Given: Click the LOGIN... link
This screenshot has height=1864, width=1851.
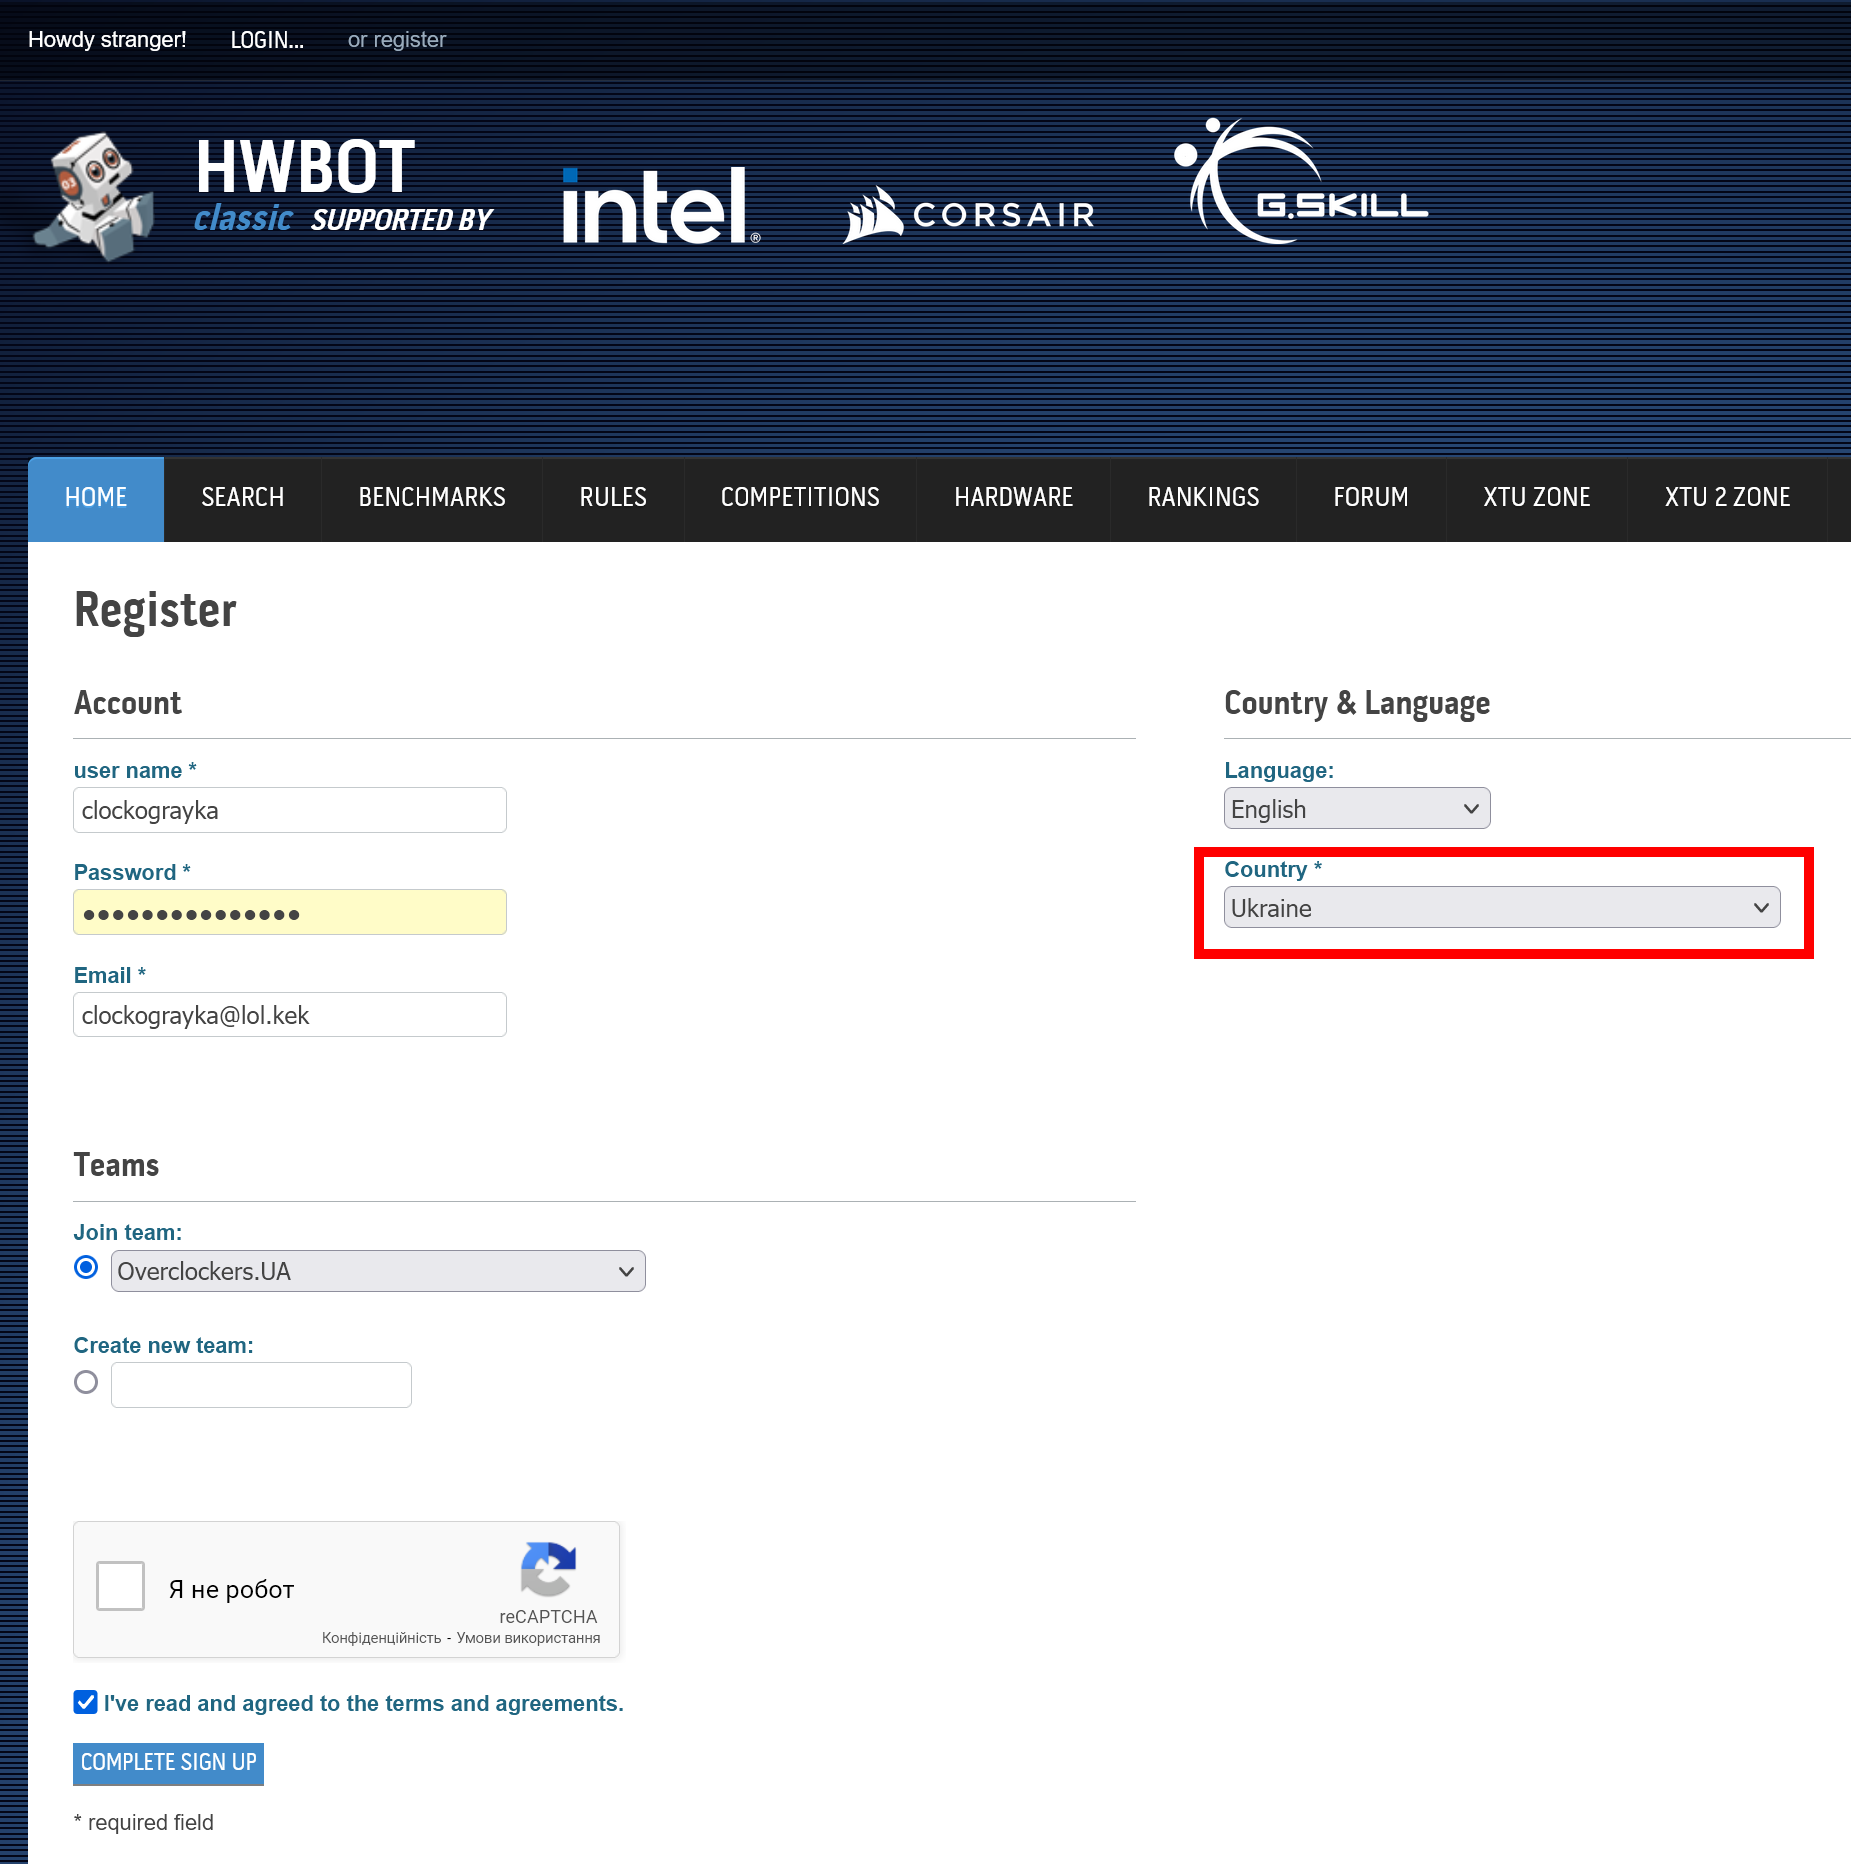Looking at the screenshot, I should pyautogui.click(x=267, y=40).
